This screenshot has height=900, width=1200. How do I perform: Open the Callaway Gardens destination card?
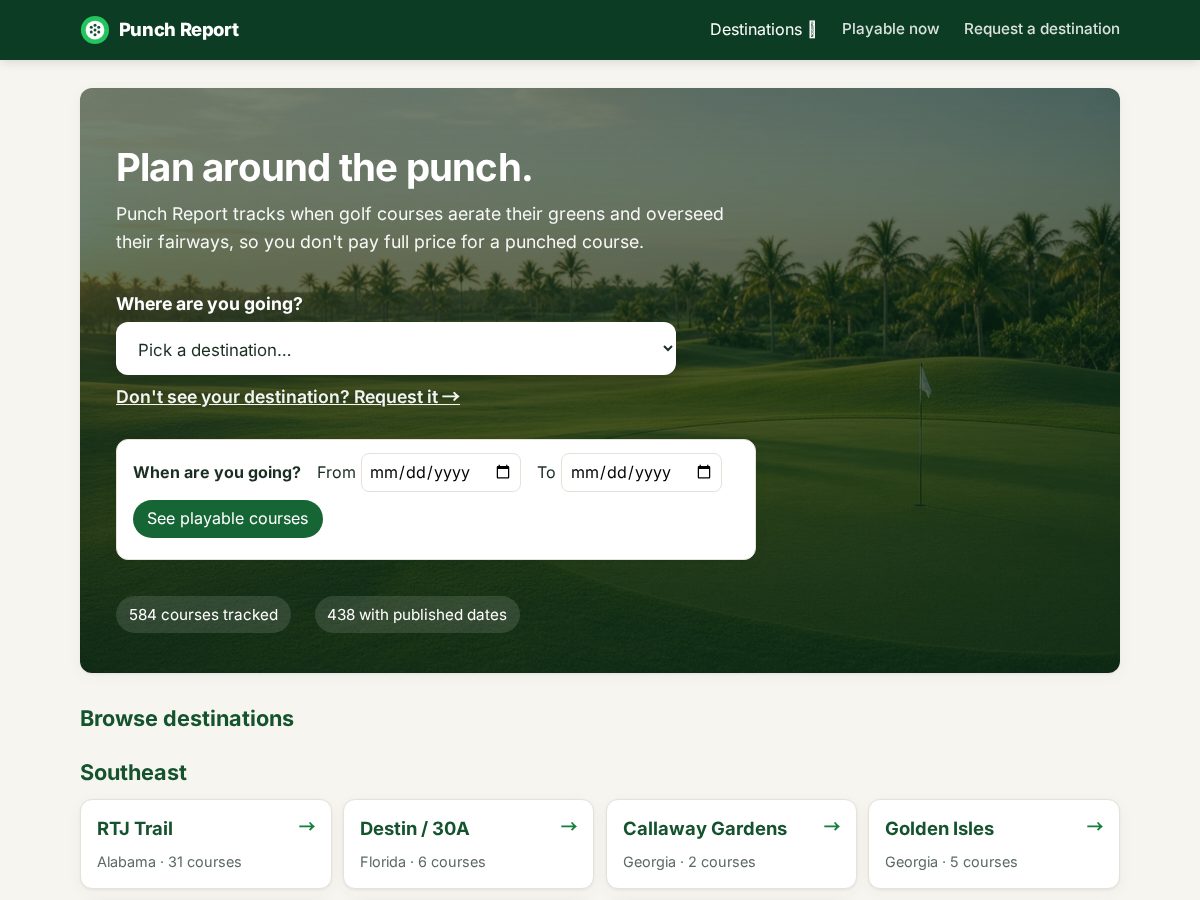(731, 844)
